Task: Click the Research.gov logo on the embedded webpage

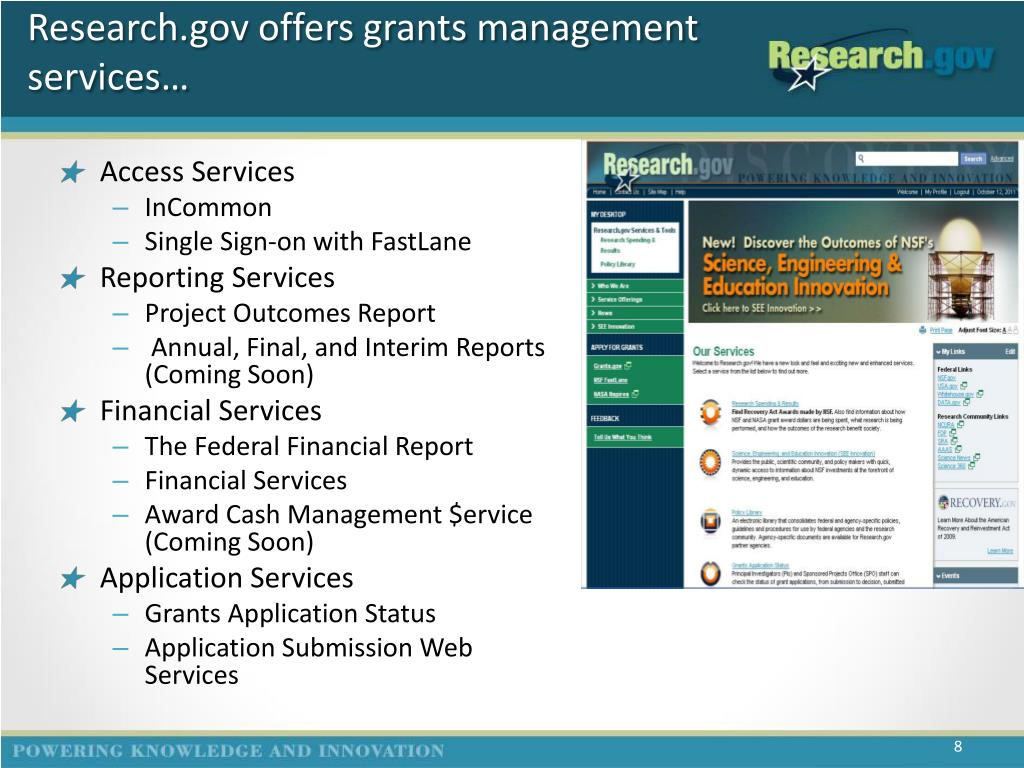Action: [x=667, y=168]
